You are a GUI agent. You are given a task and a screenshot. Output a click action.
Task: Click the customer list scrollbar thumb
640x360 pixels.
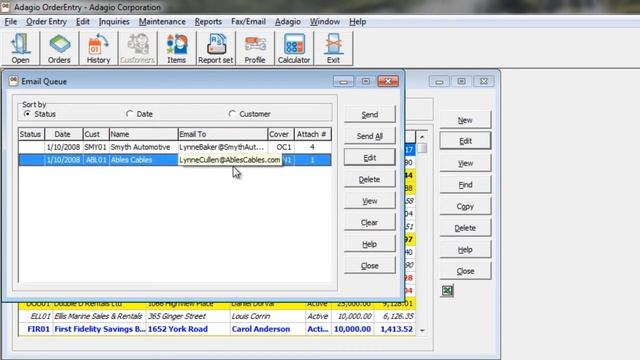click(x=422, y=148)
